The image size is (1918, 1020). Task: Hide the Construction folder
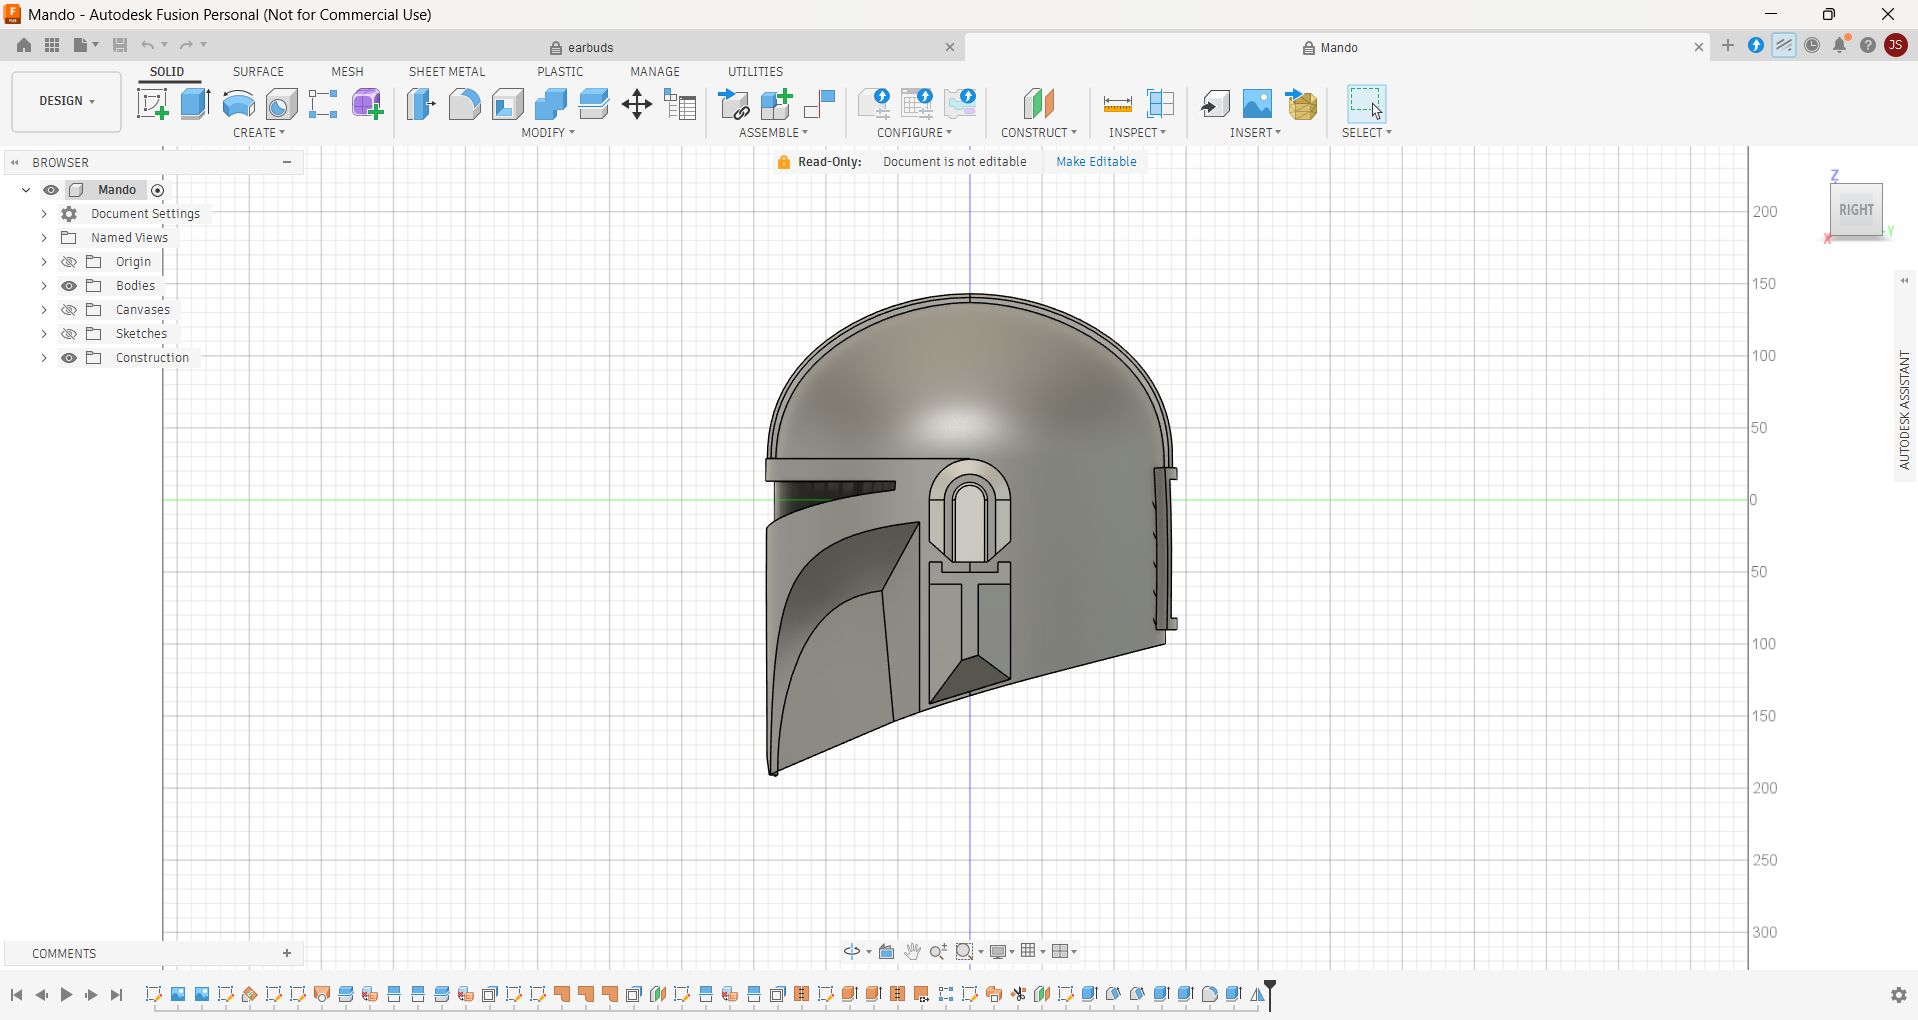[x=69, y=358]
